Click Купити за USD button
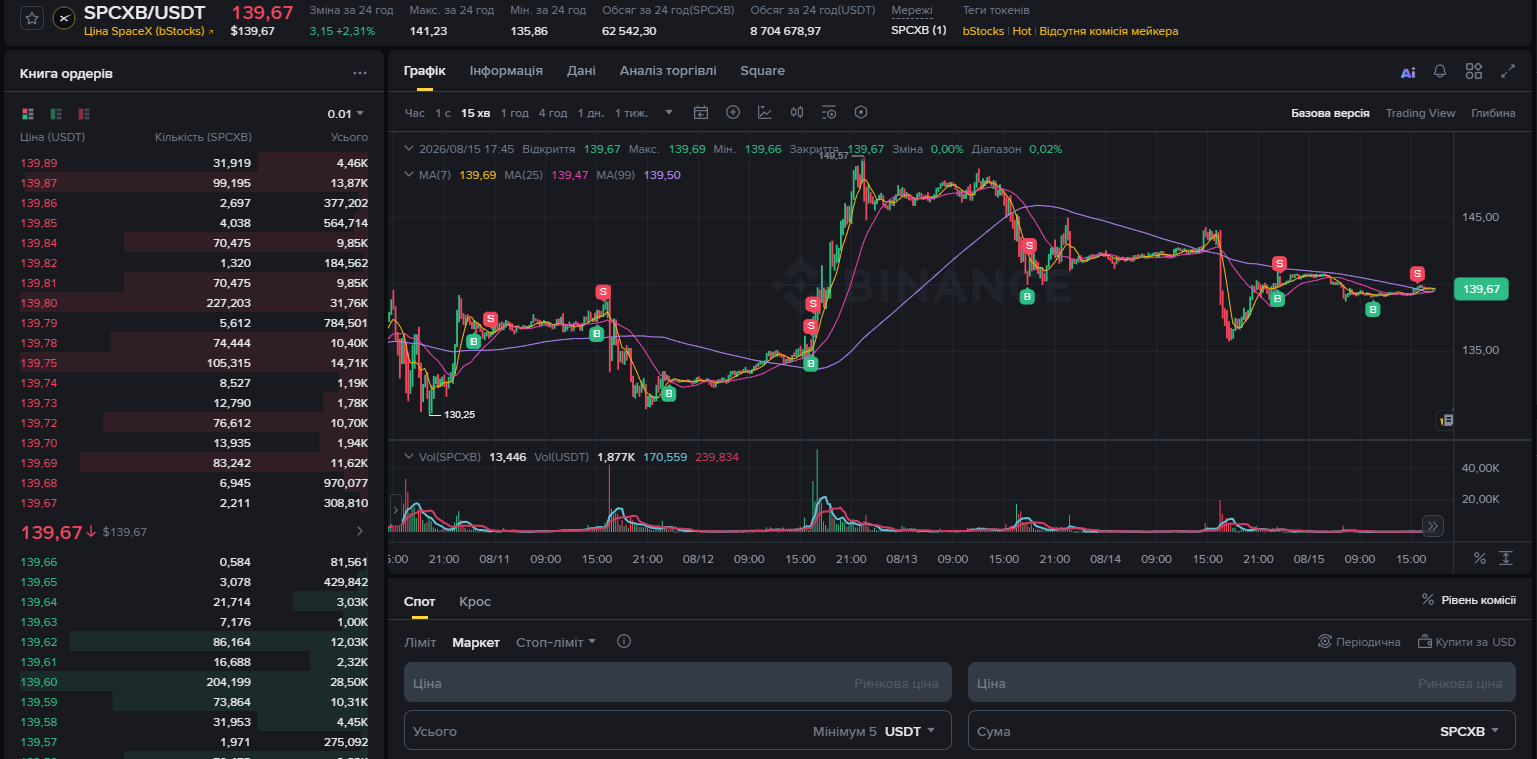The width and height of the screenshot is (1537, 759). (x=1467, y=641)
